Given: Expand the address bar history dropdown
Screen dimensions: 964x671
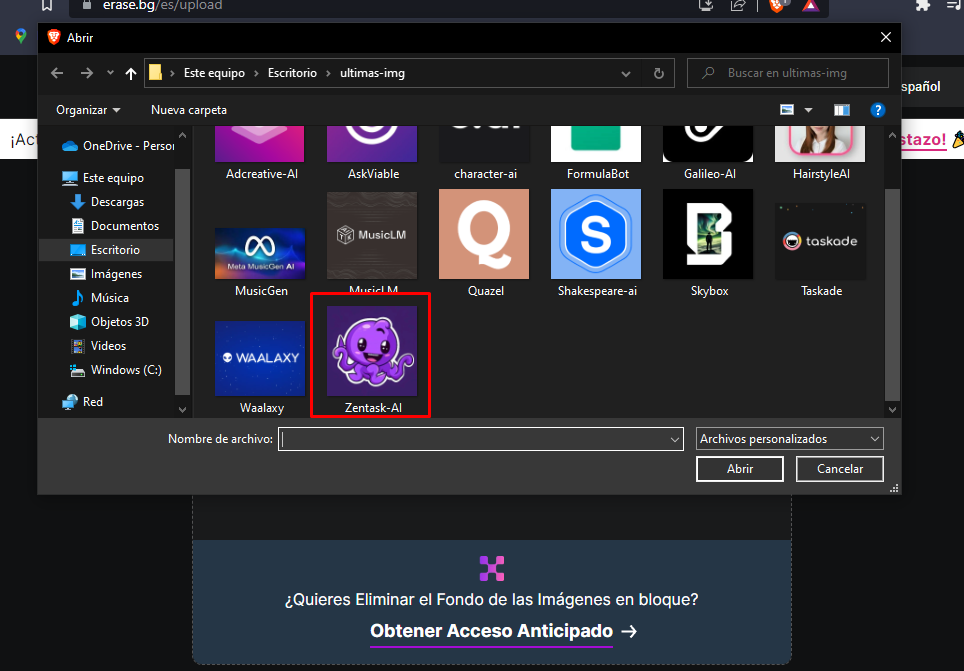Looking at the screenshot, I should coord(626,74).
